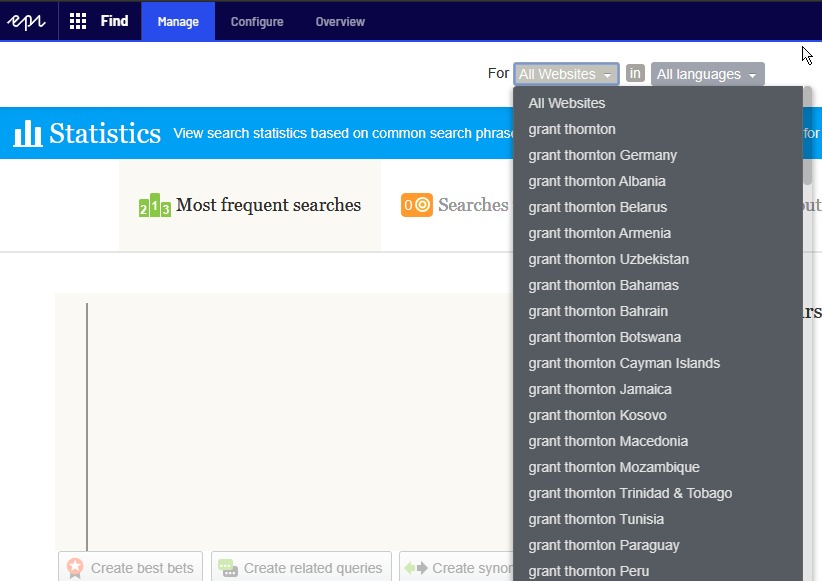The image size is (822, 581).
Task: Switch to the Manage tab
Action: (178, 21)
